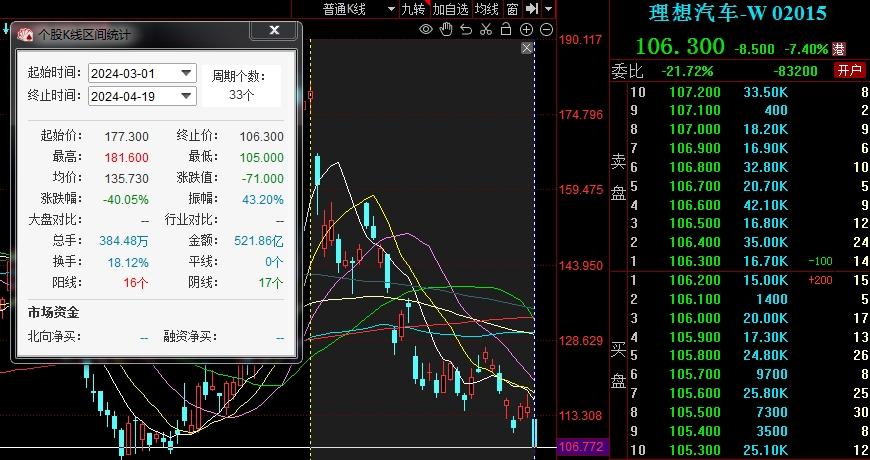Screen dimensions: 870x460
Task: Click the 阳线 count 16个
Action: click(136, 283)
